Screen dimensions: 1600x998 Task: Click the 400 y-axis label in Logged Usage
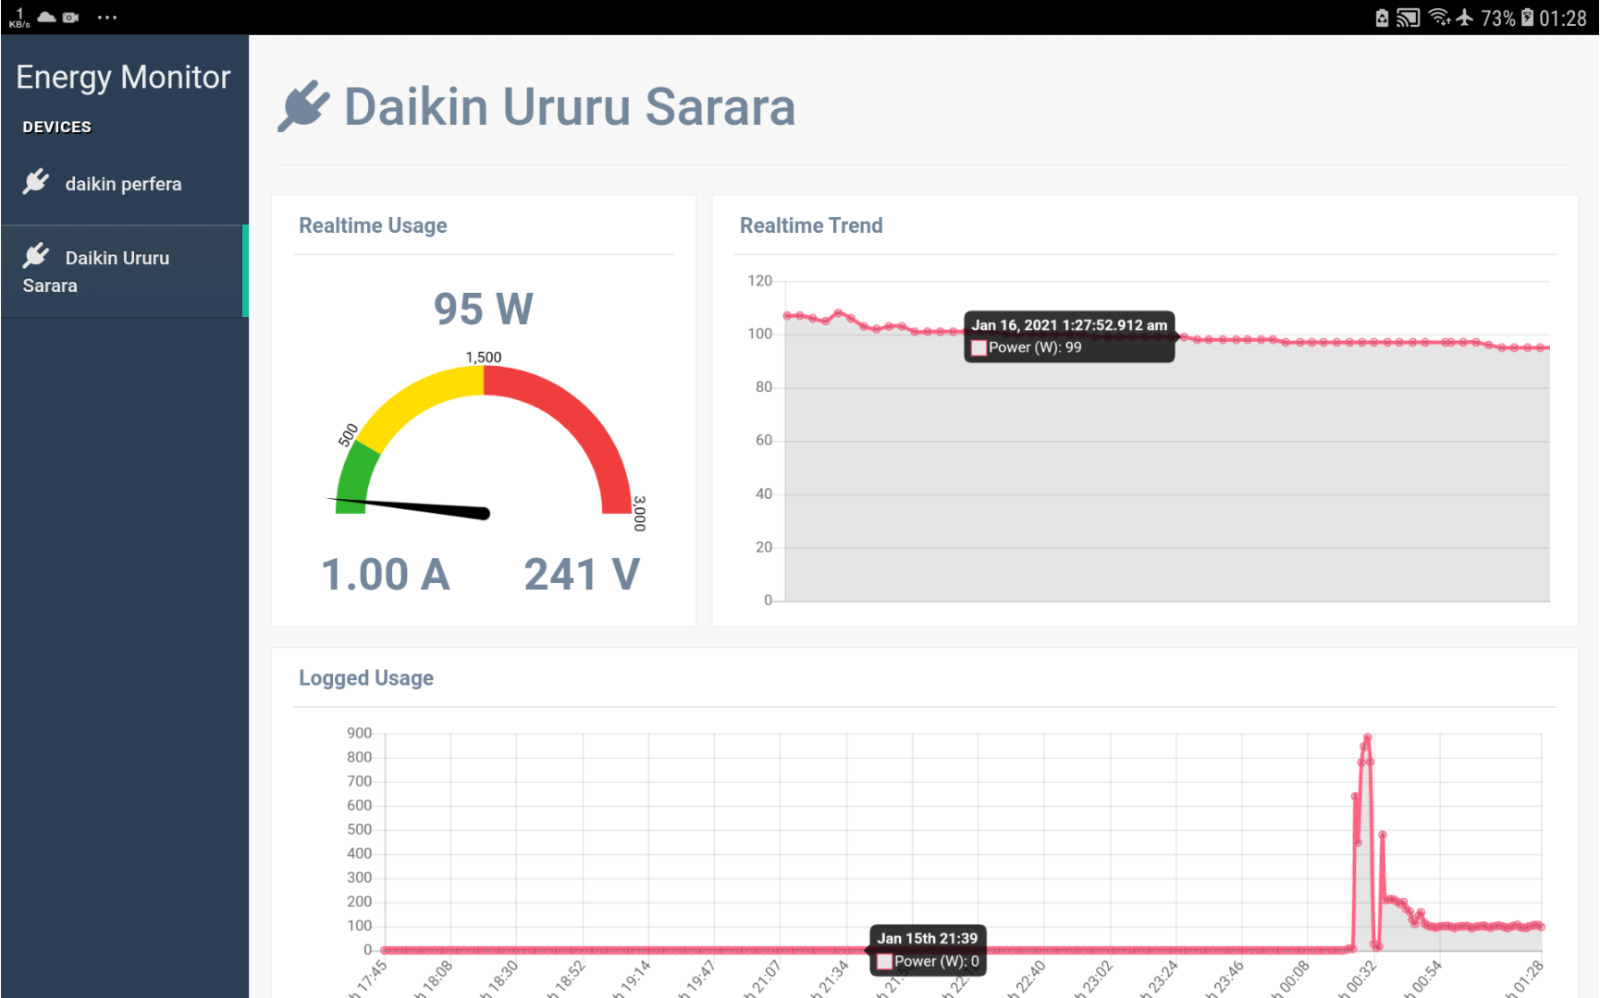pos(359,853)
